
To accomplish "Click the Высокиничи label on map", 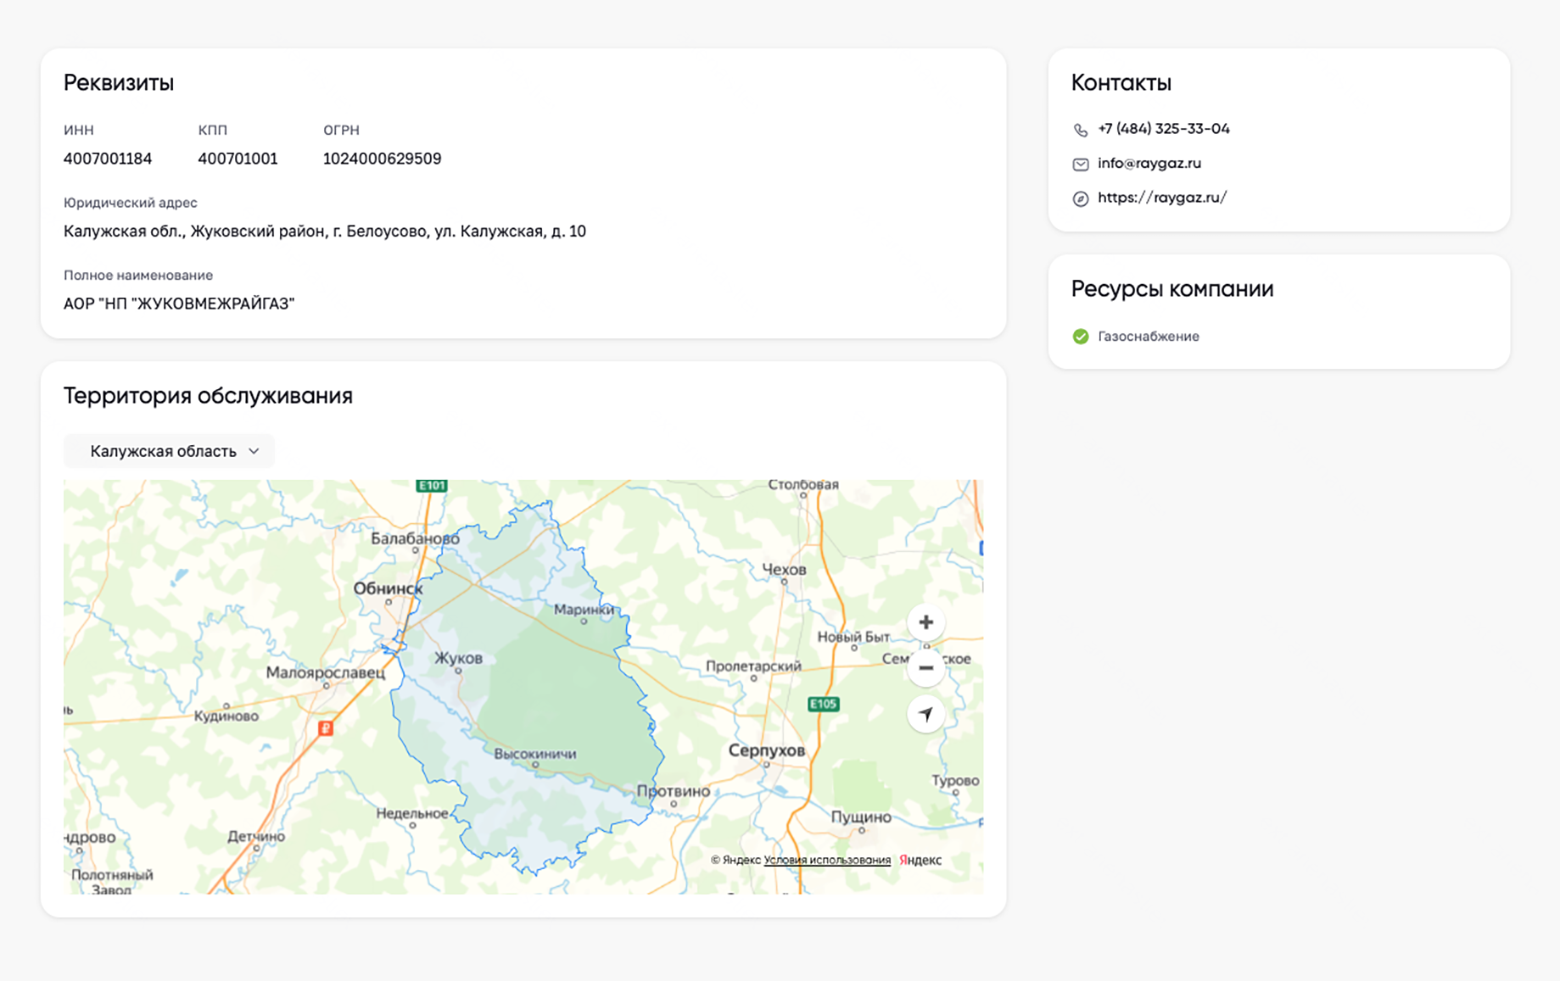I will click(535, 754).
